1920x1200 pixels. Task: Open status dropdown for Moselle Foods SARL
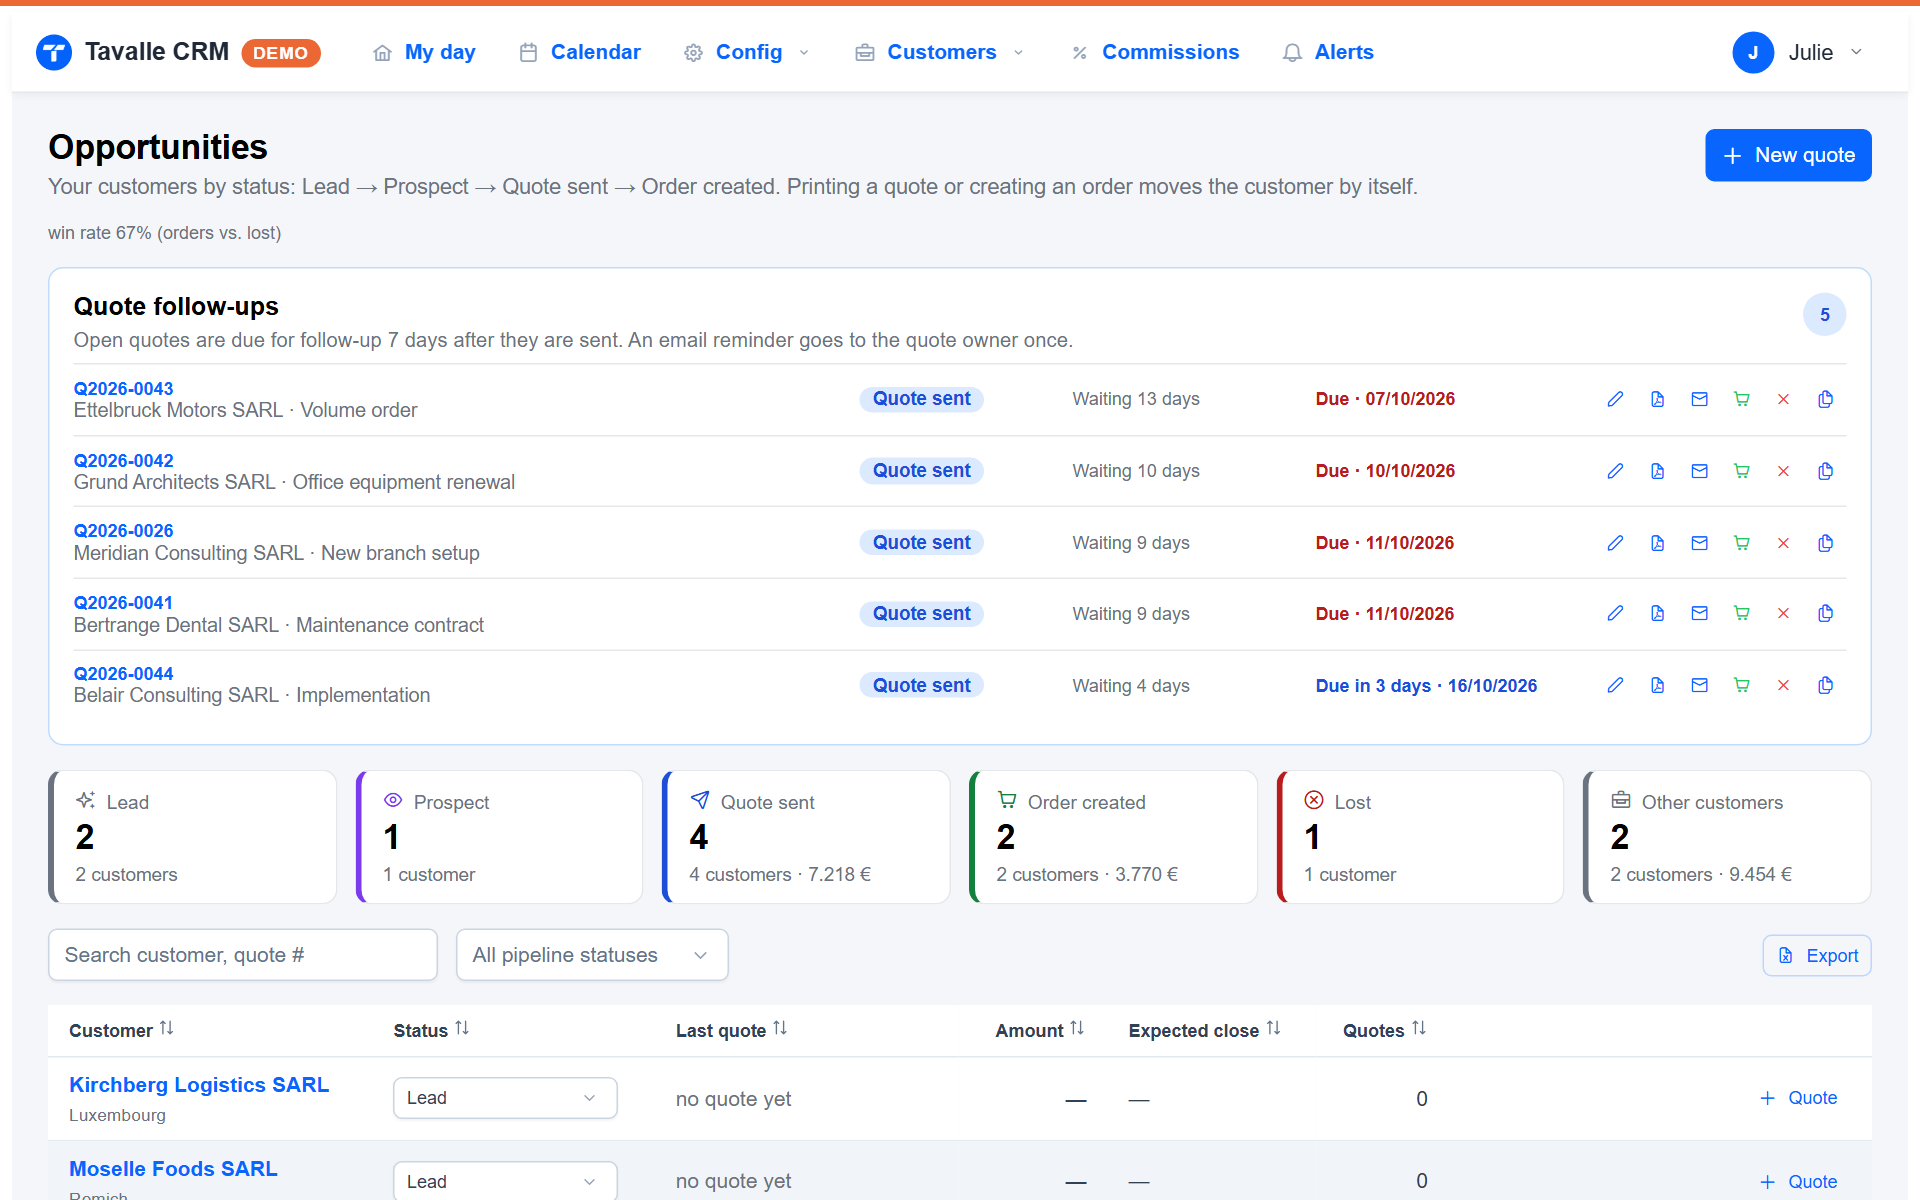point(505,1181)
